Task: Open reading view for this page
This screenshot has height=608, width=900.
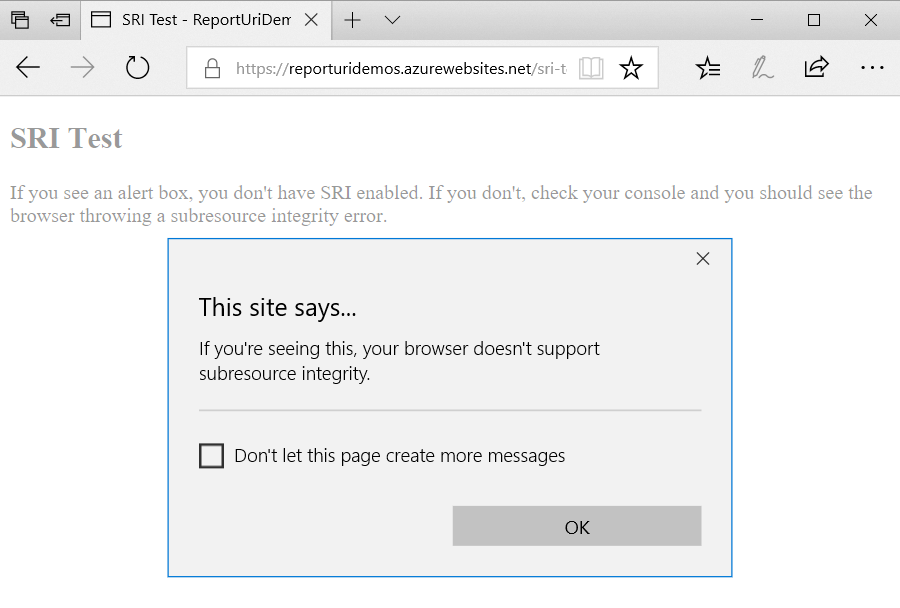Action: tap(590, 67)
